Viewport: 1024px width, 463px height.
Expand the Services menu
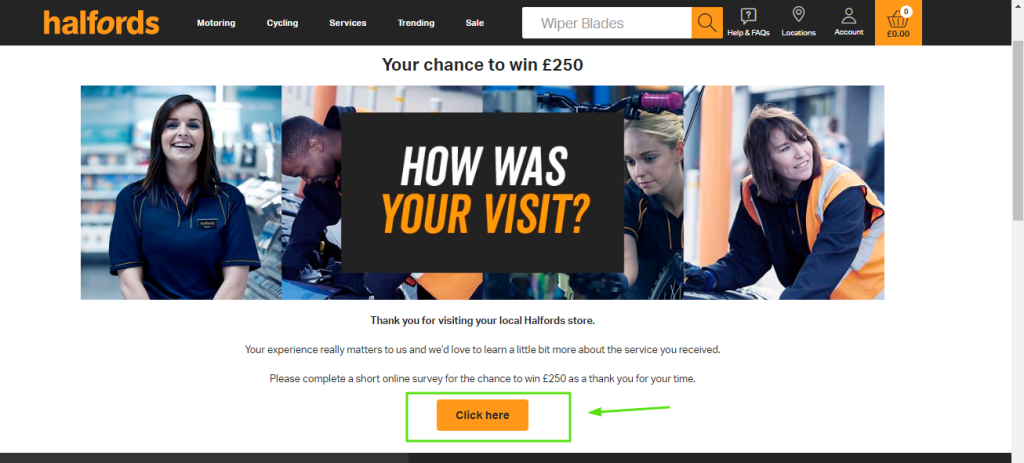point(347,23)
